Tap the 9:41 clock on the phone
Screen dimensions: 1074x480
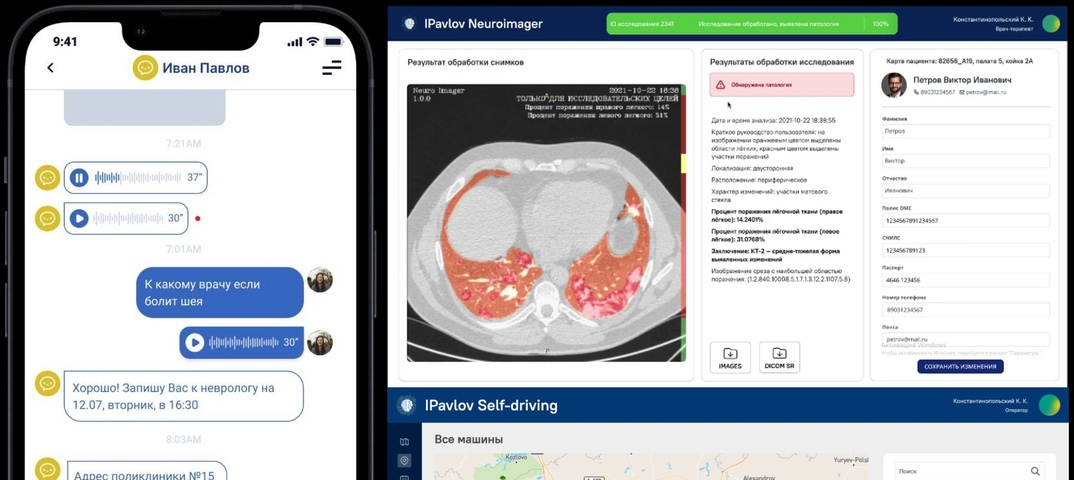[x=65, y=42]
